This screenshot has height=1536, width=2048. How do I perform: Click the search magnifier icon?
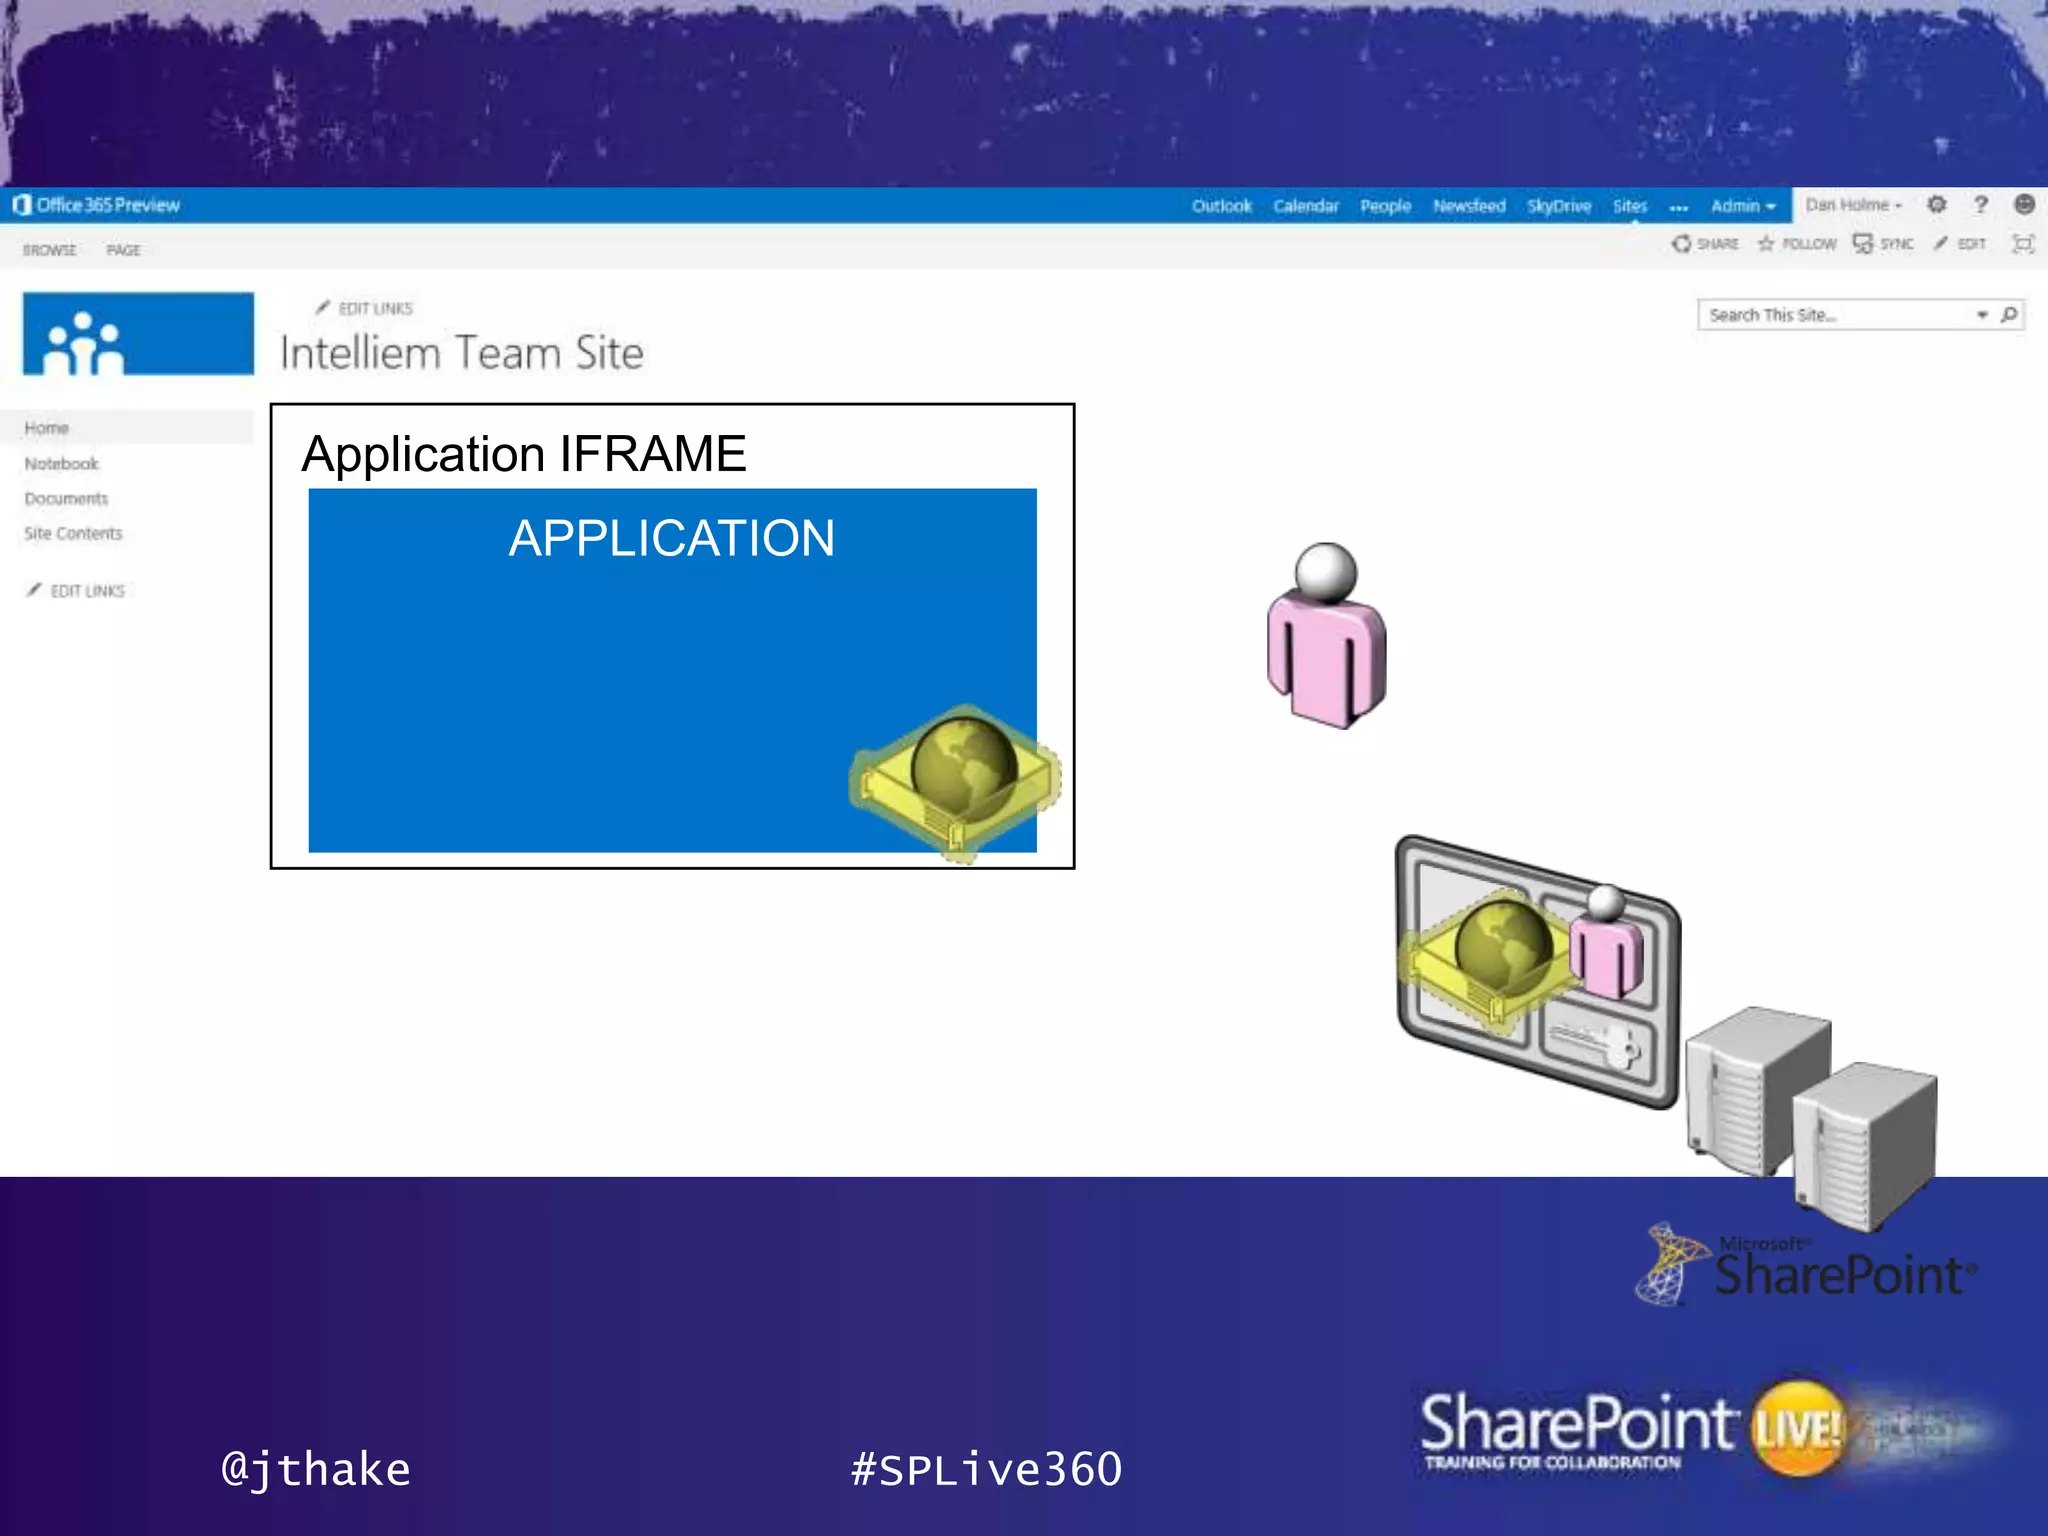2009,315
